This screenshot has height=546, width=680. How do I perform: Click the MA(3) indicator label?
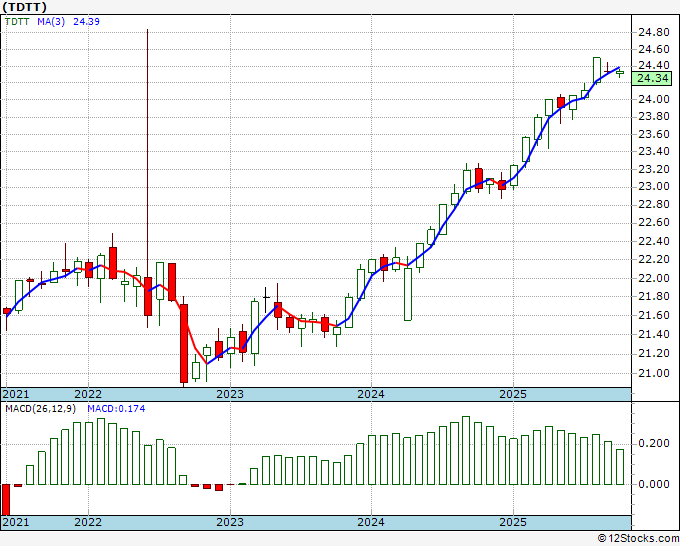[x=51, y=22]
